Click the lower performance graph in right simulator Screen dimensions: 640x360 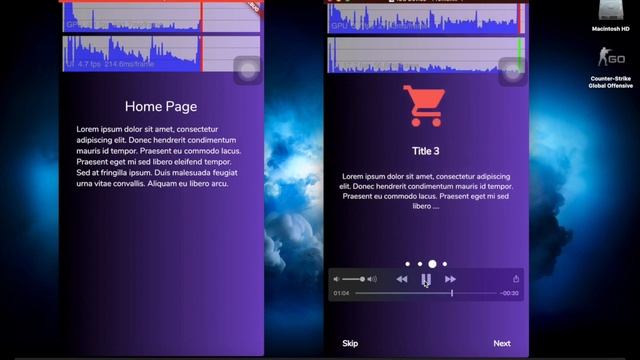coord(426,55)
